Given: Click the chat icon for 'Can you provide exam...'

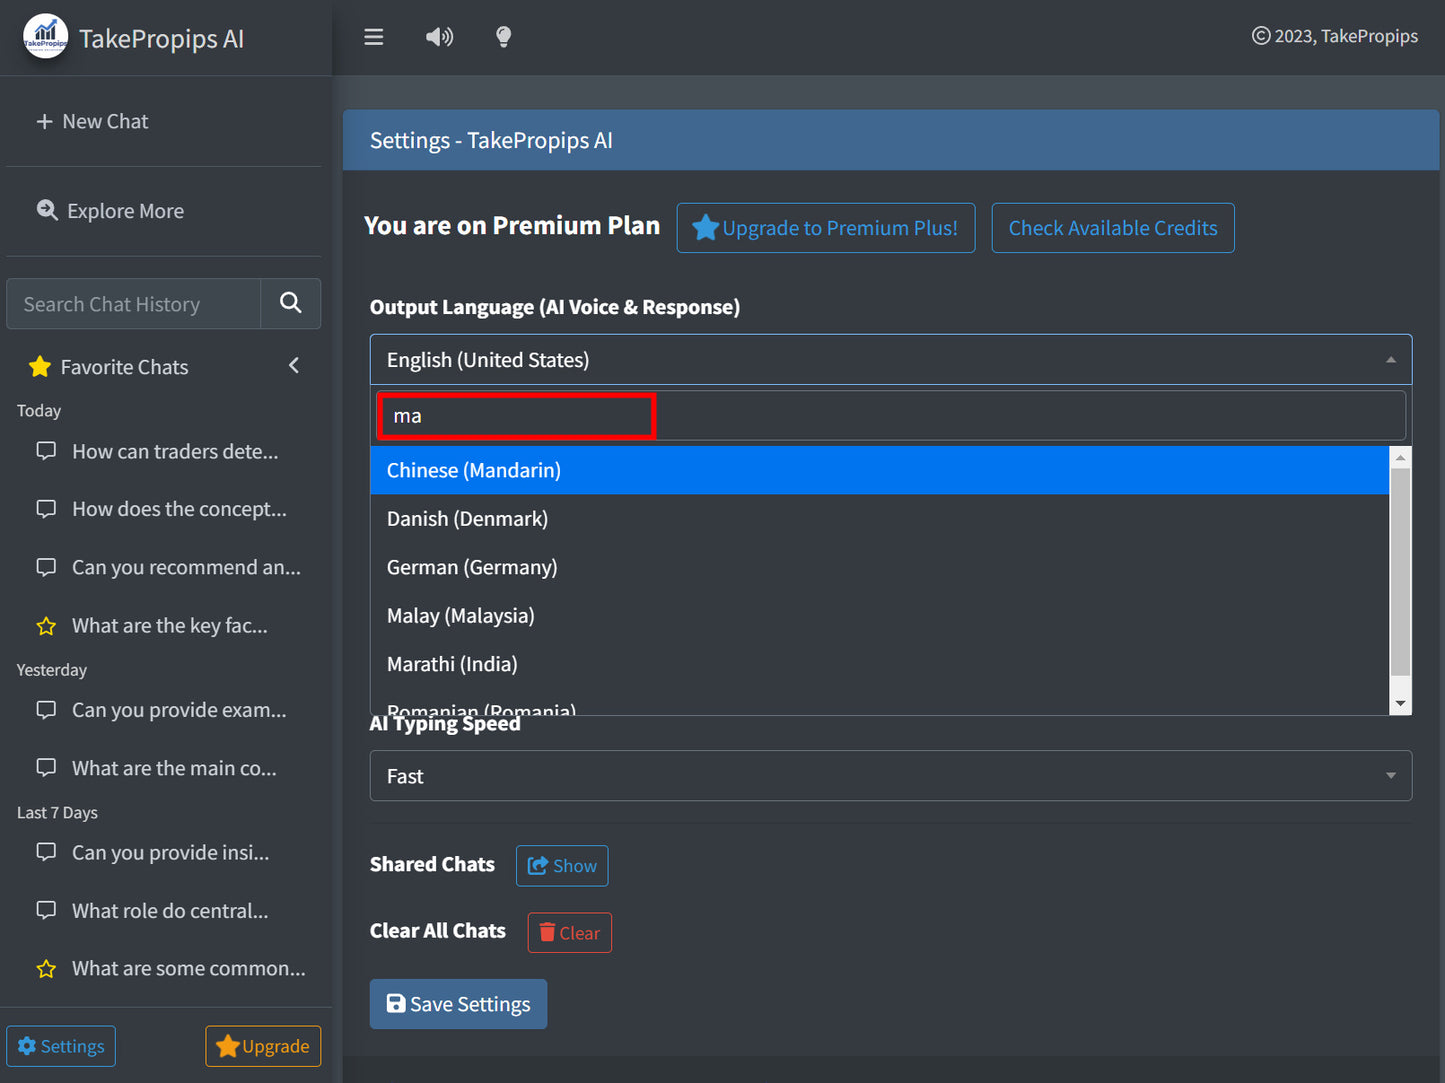Looking at the screenshot, I should pos(46,710).
